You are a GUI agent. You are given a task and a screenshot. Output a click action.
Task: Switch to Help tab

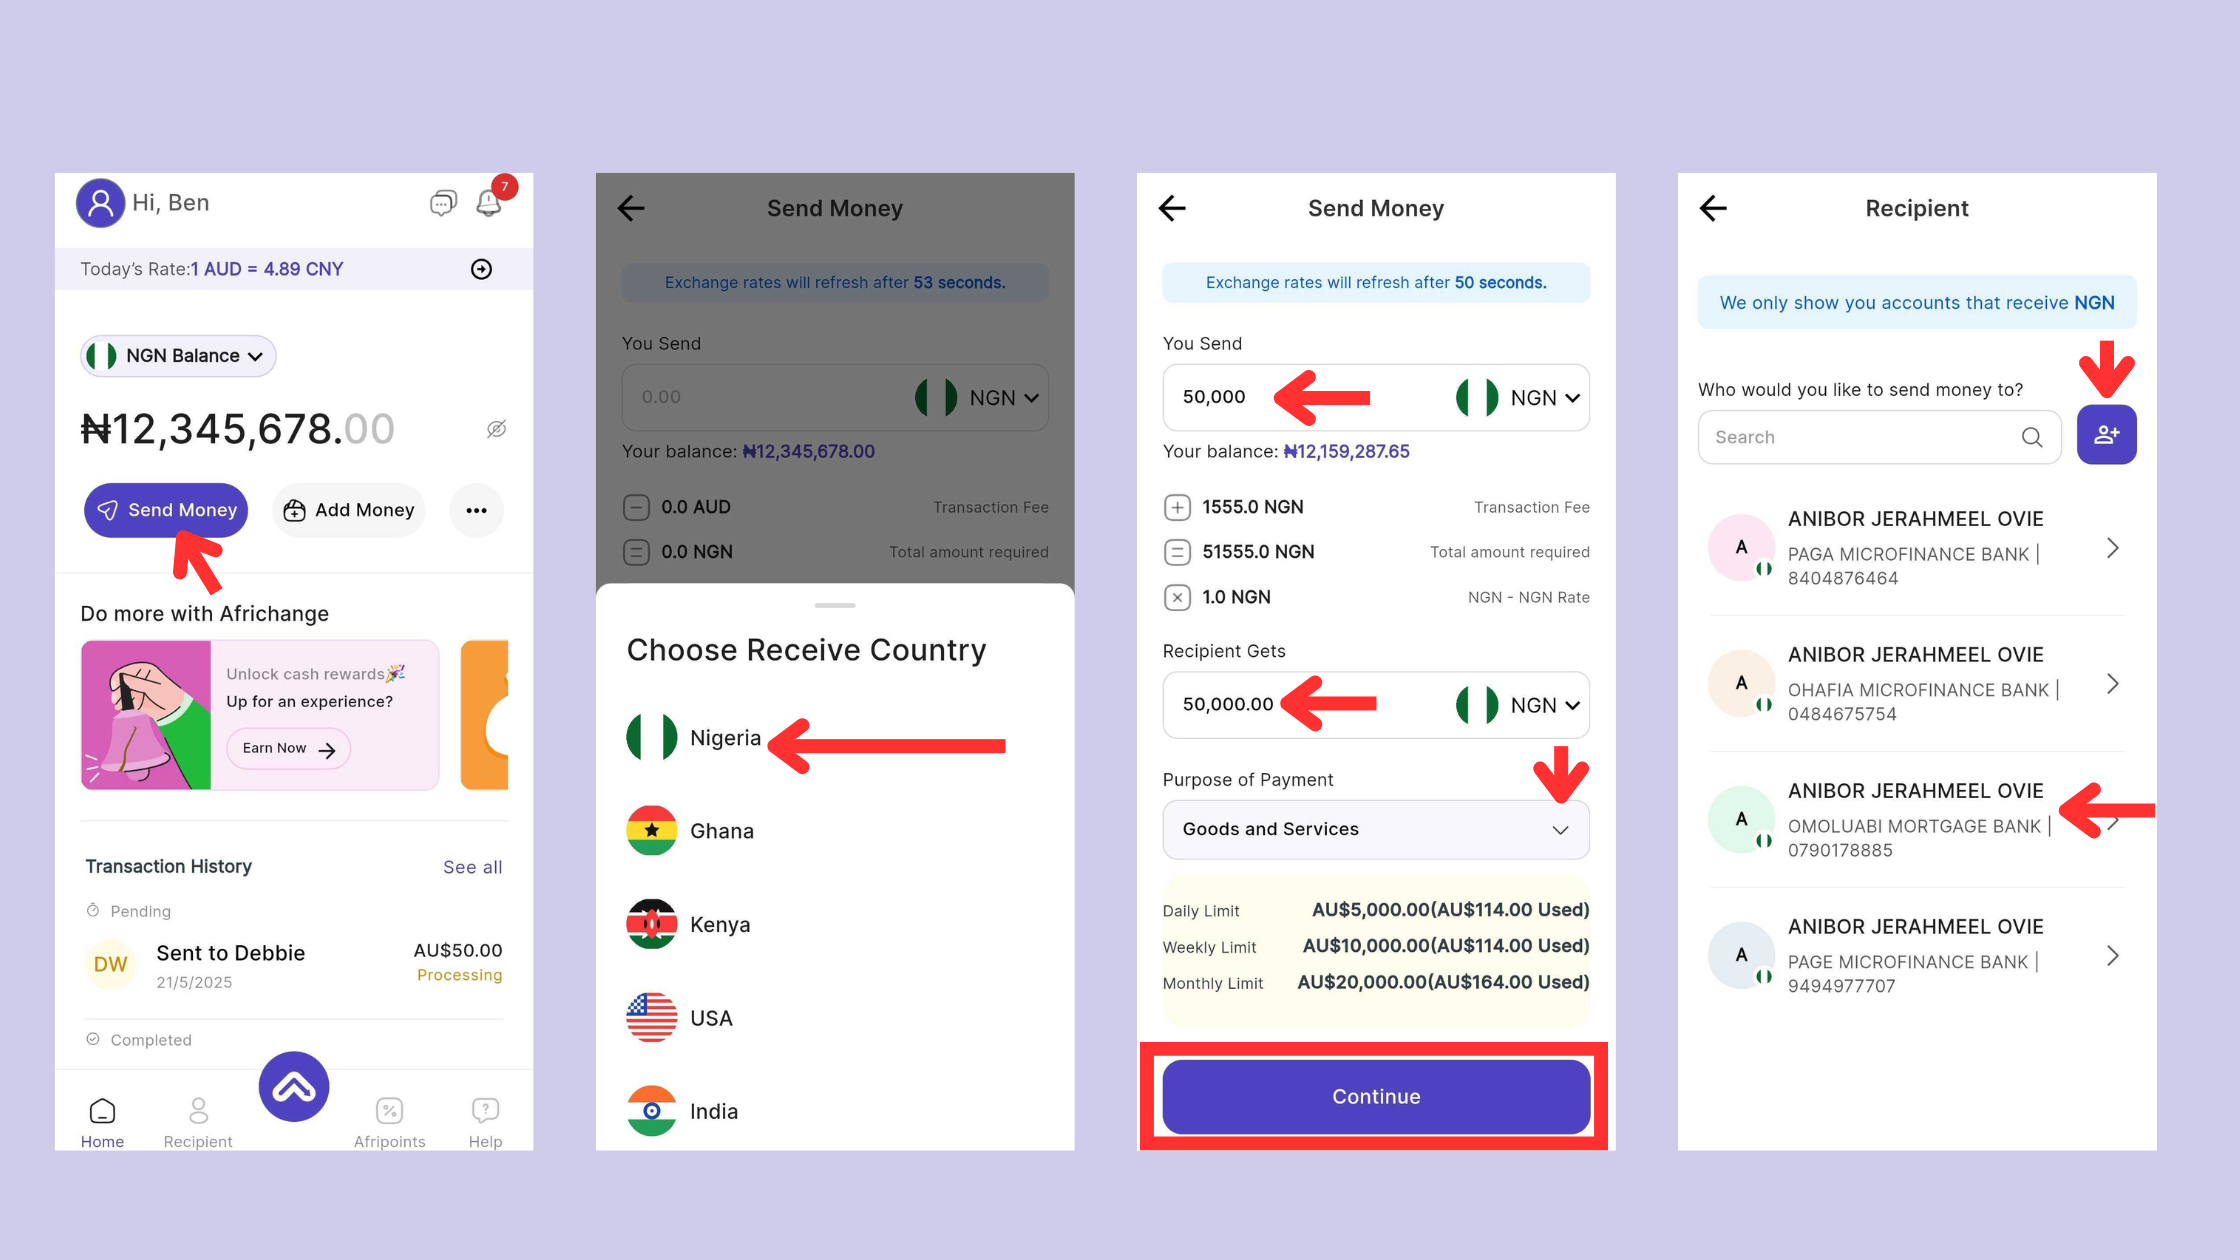coord(485,1123)
